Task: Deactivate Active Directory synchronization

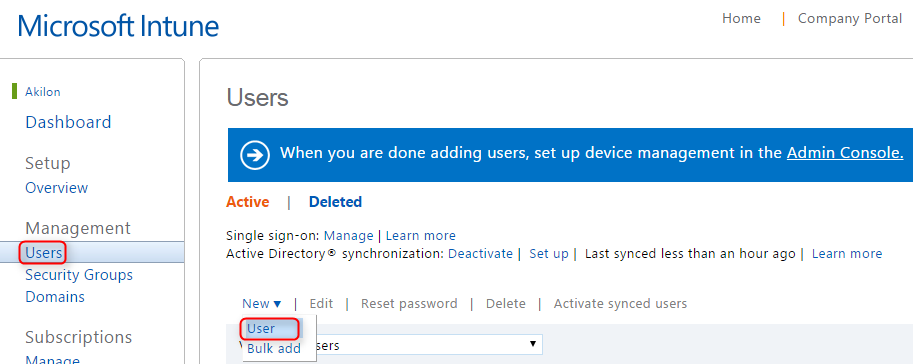Action: 480,254
